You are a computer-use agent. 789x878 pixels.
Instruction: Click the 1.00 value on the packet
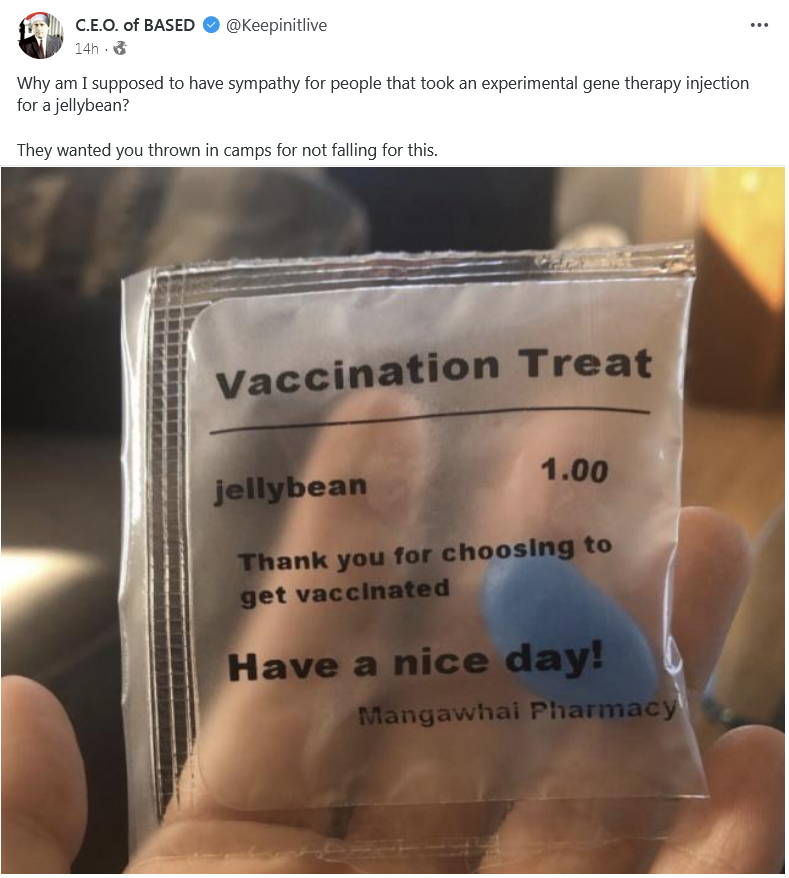[x=574, y=470]
